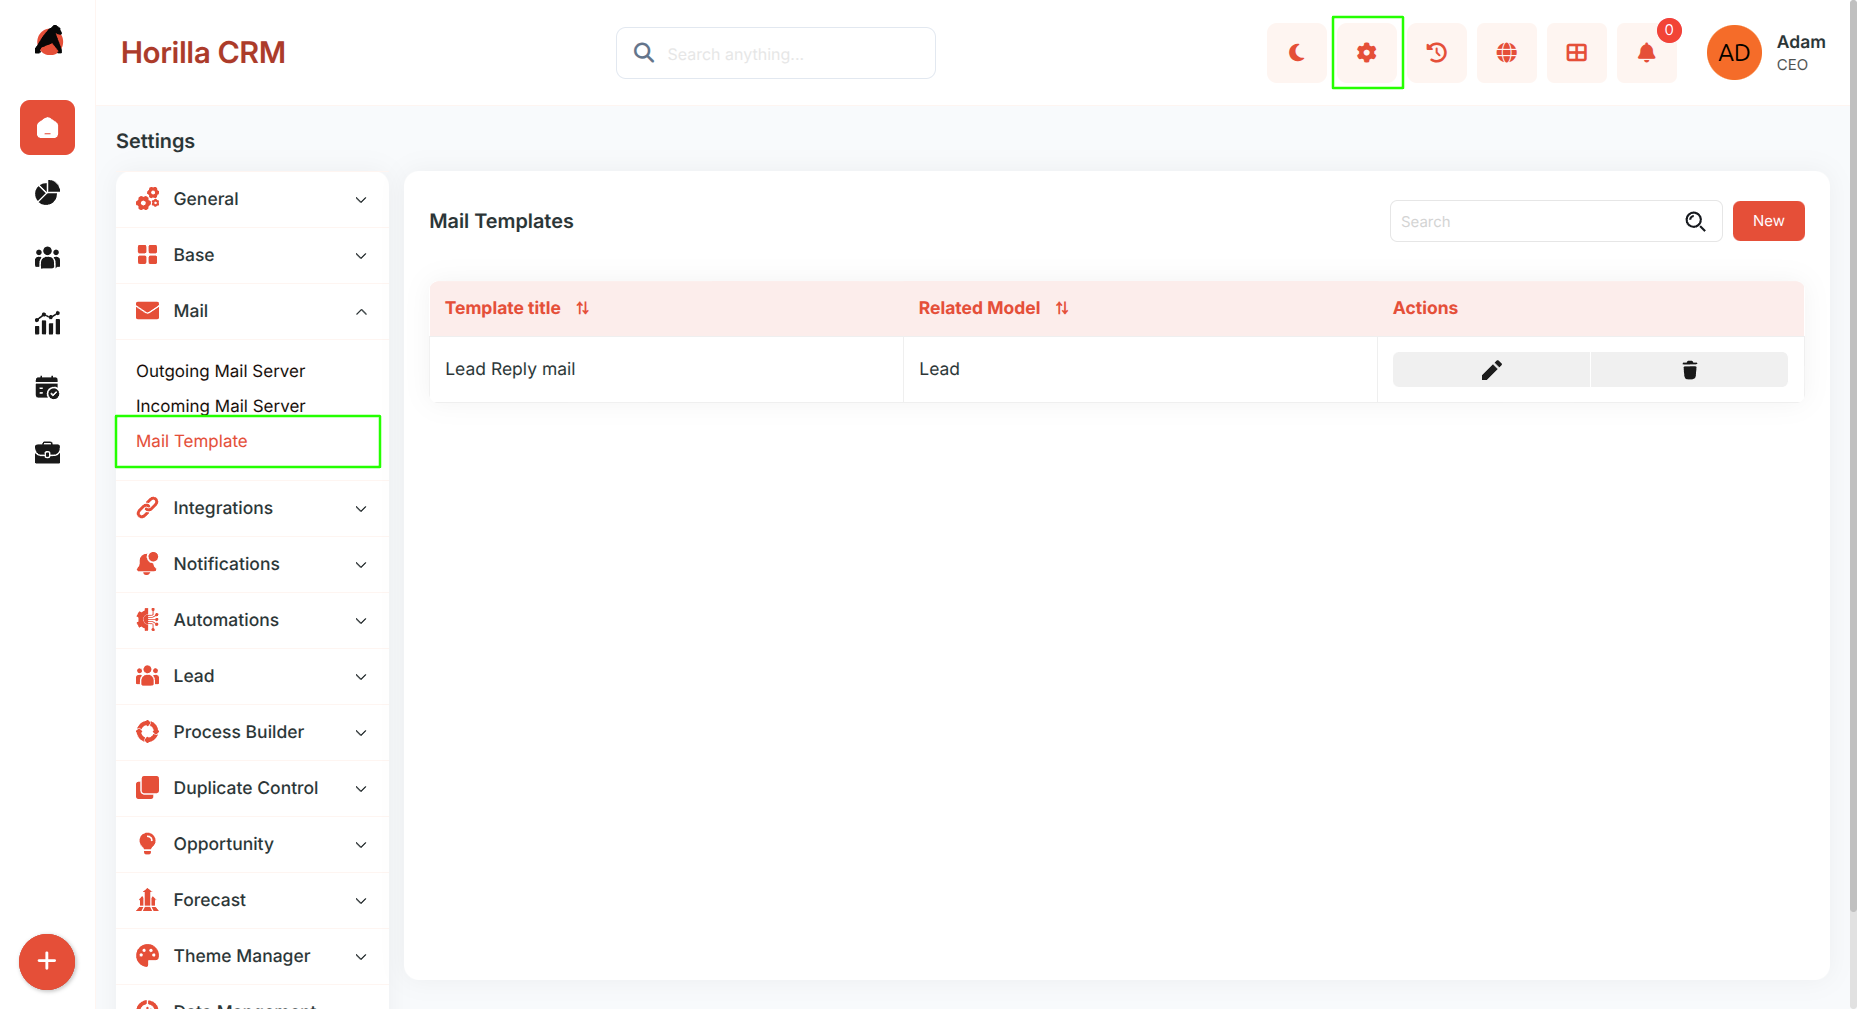Screen dimensions: 1857x1009
Task: Expand the Notifications section
Action: tap(252, 564)
